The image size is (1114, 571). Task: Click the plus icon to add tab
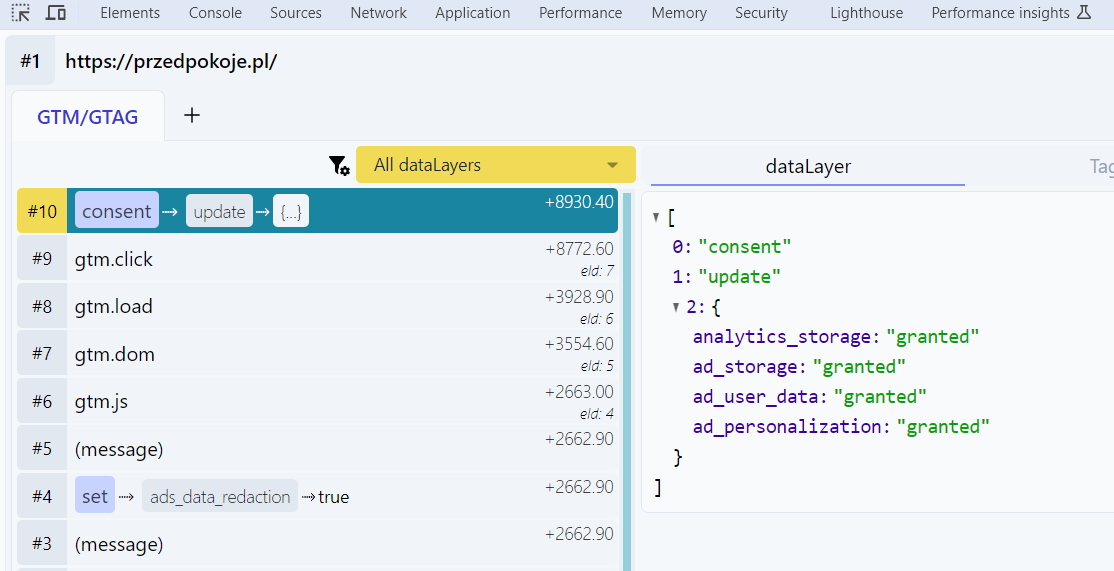pos(192,116)
